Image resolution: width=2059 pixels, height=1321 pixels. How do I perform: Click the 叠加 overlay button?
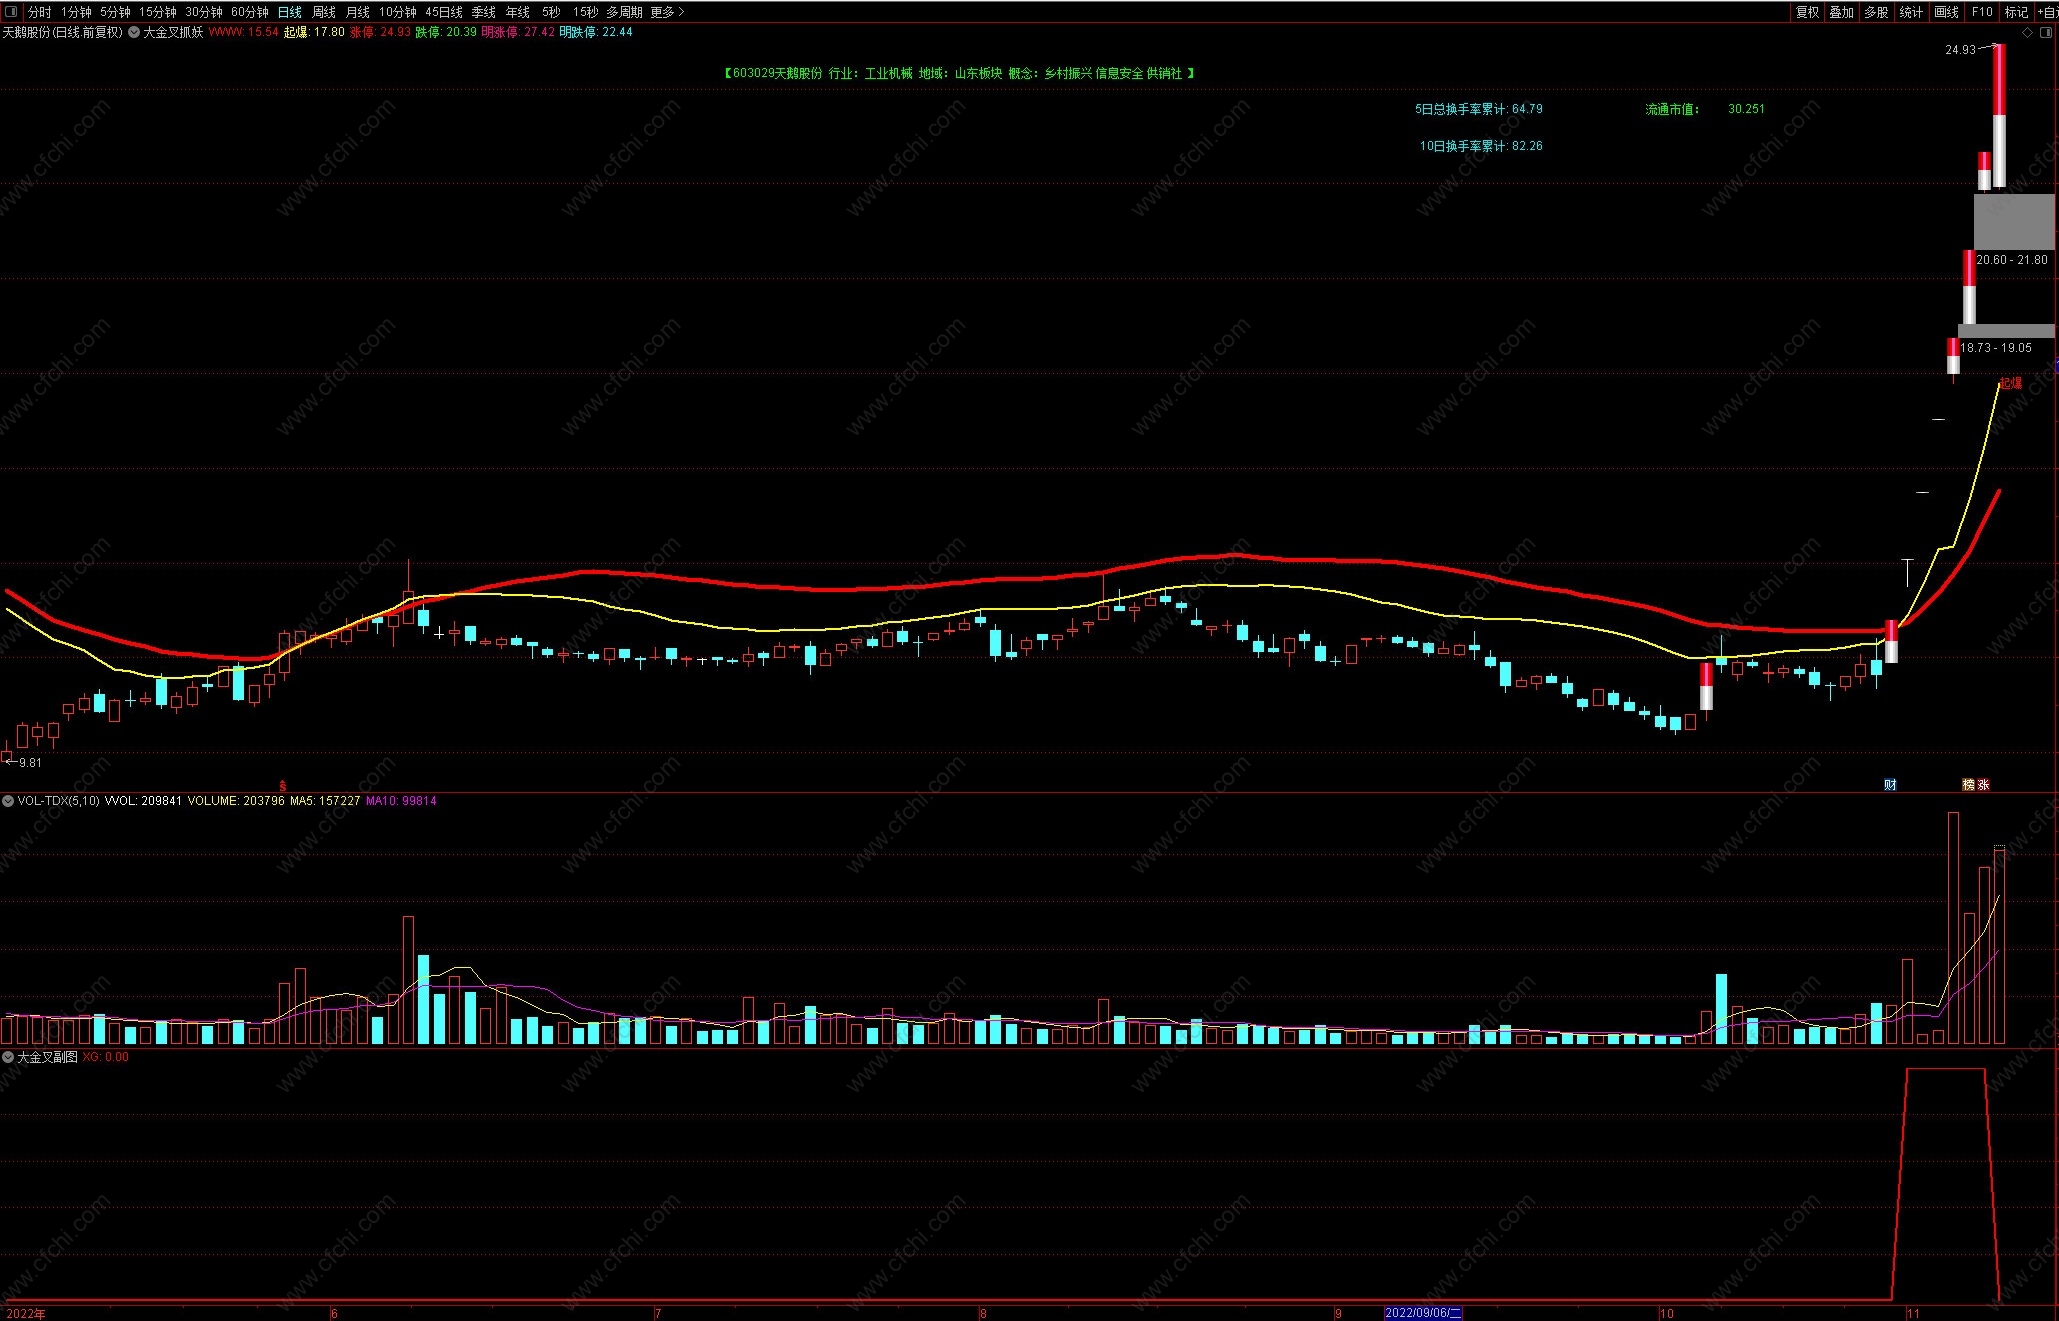[x=1841, y=12]
